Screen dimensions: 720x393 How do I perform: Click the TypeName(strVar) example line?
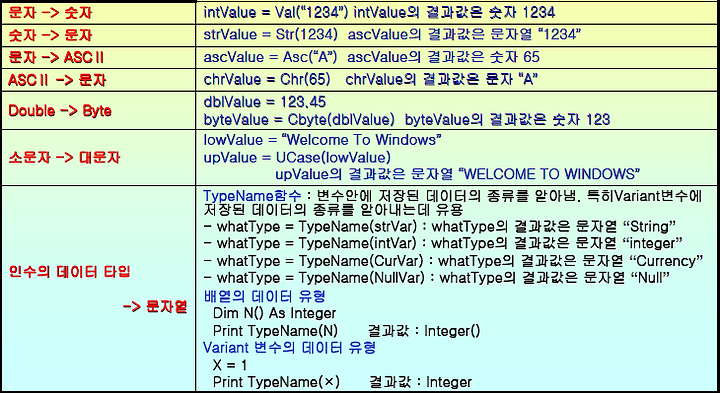[439, 227]
